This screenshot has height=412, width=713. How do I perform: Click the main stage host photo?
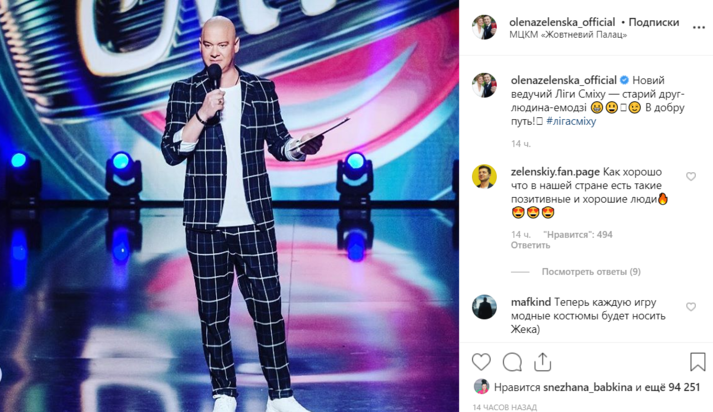[229, 206]
